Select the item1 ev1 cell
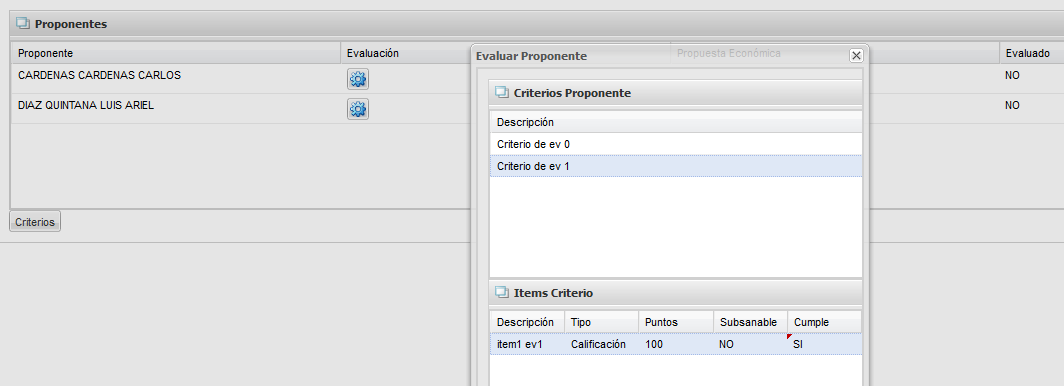This screenshot has width=1064, height=386. pos(527,344)
